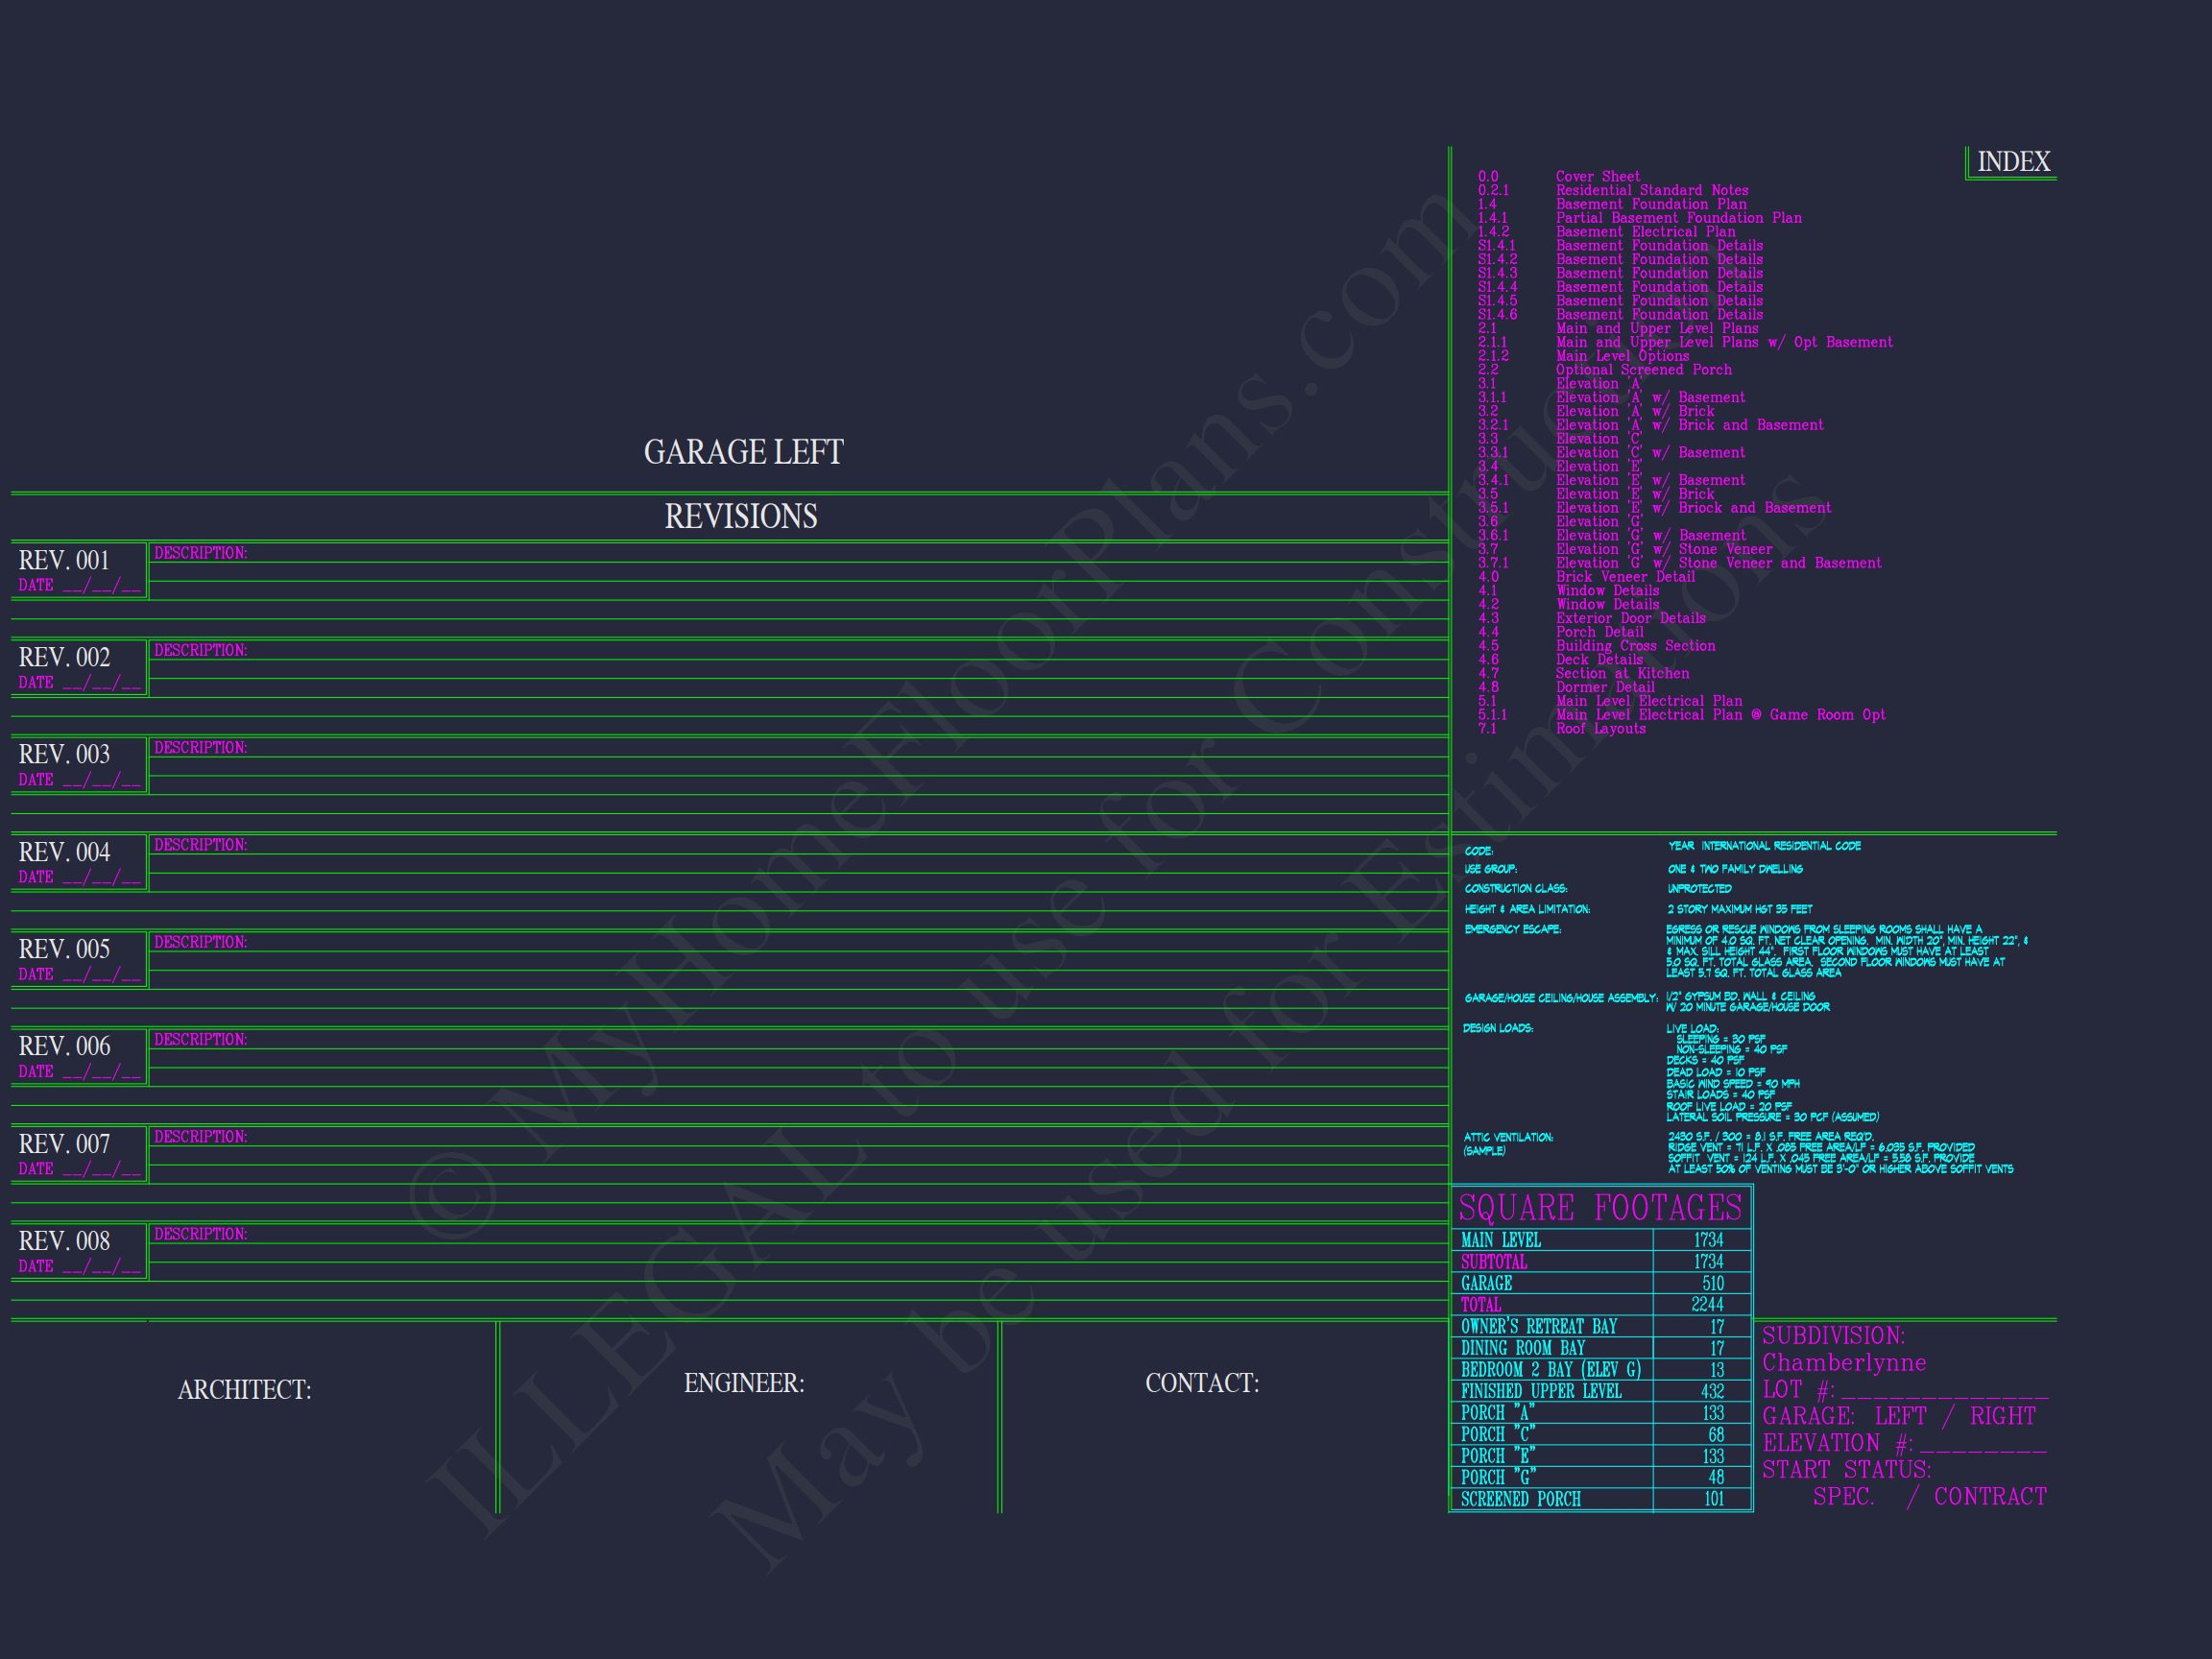2212x1659 pixels.
Task: Select index entry Porch Detail
Action: (x=1600, y=632)
